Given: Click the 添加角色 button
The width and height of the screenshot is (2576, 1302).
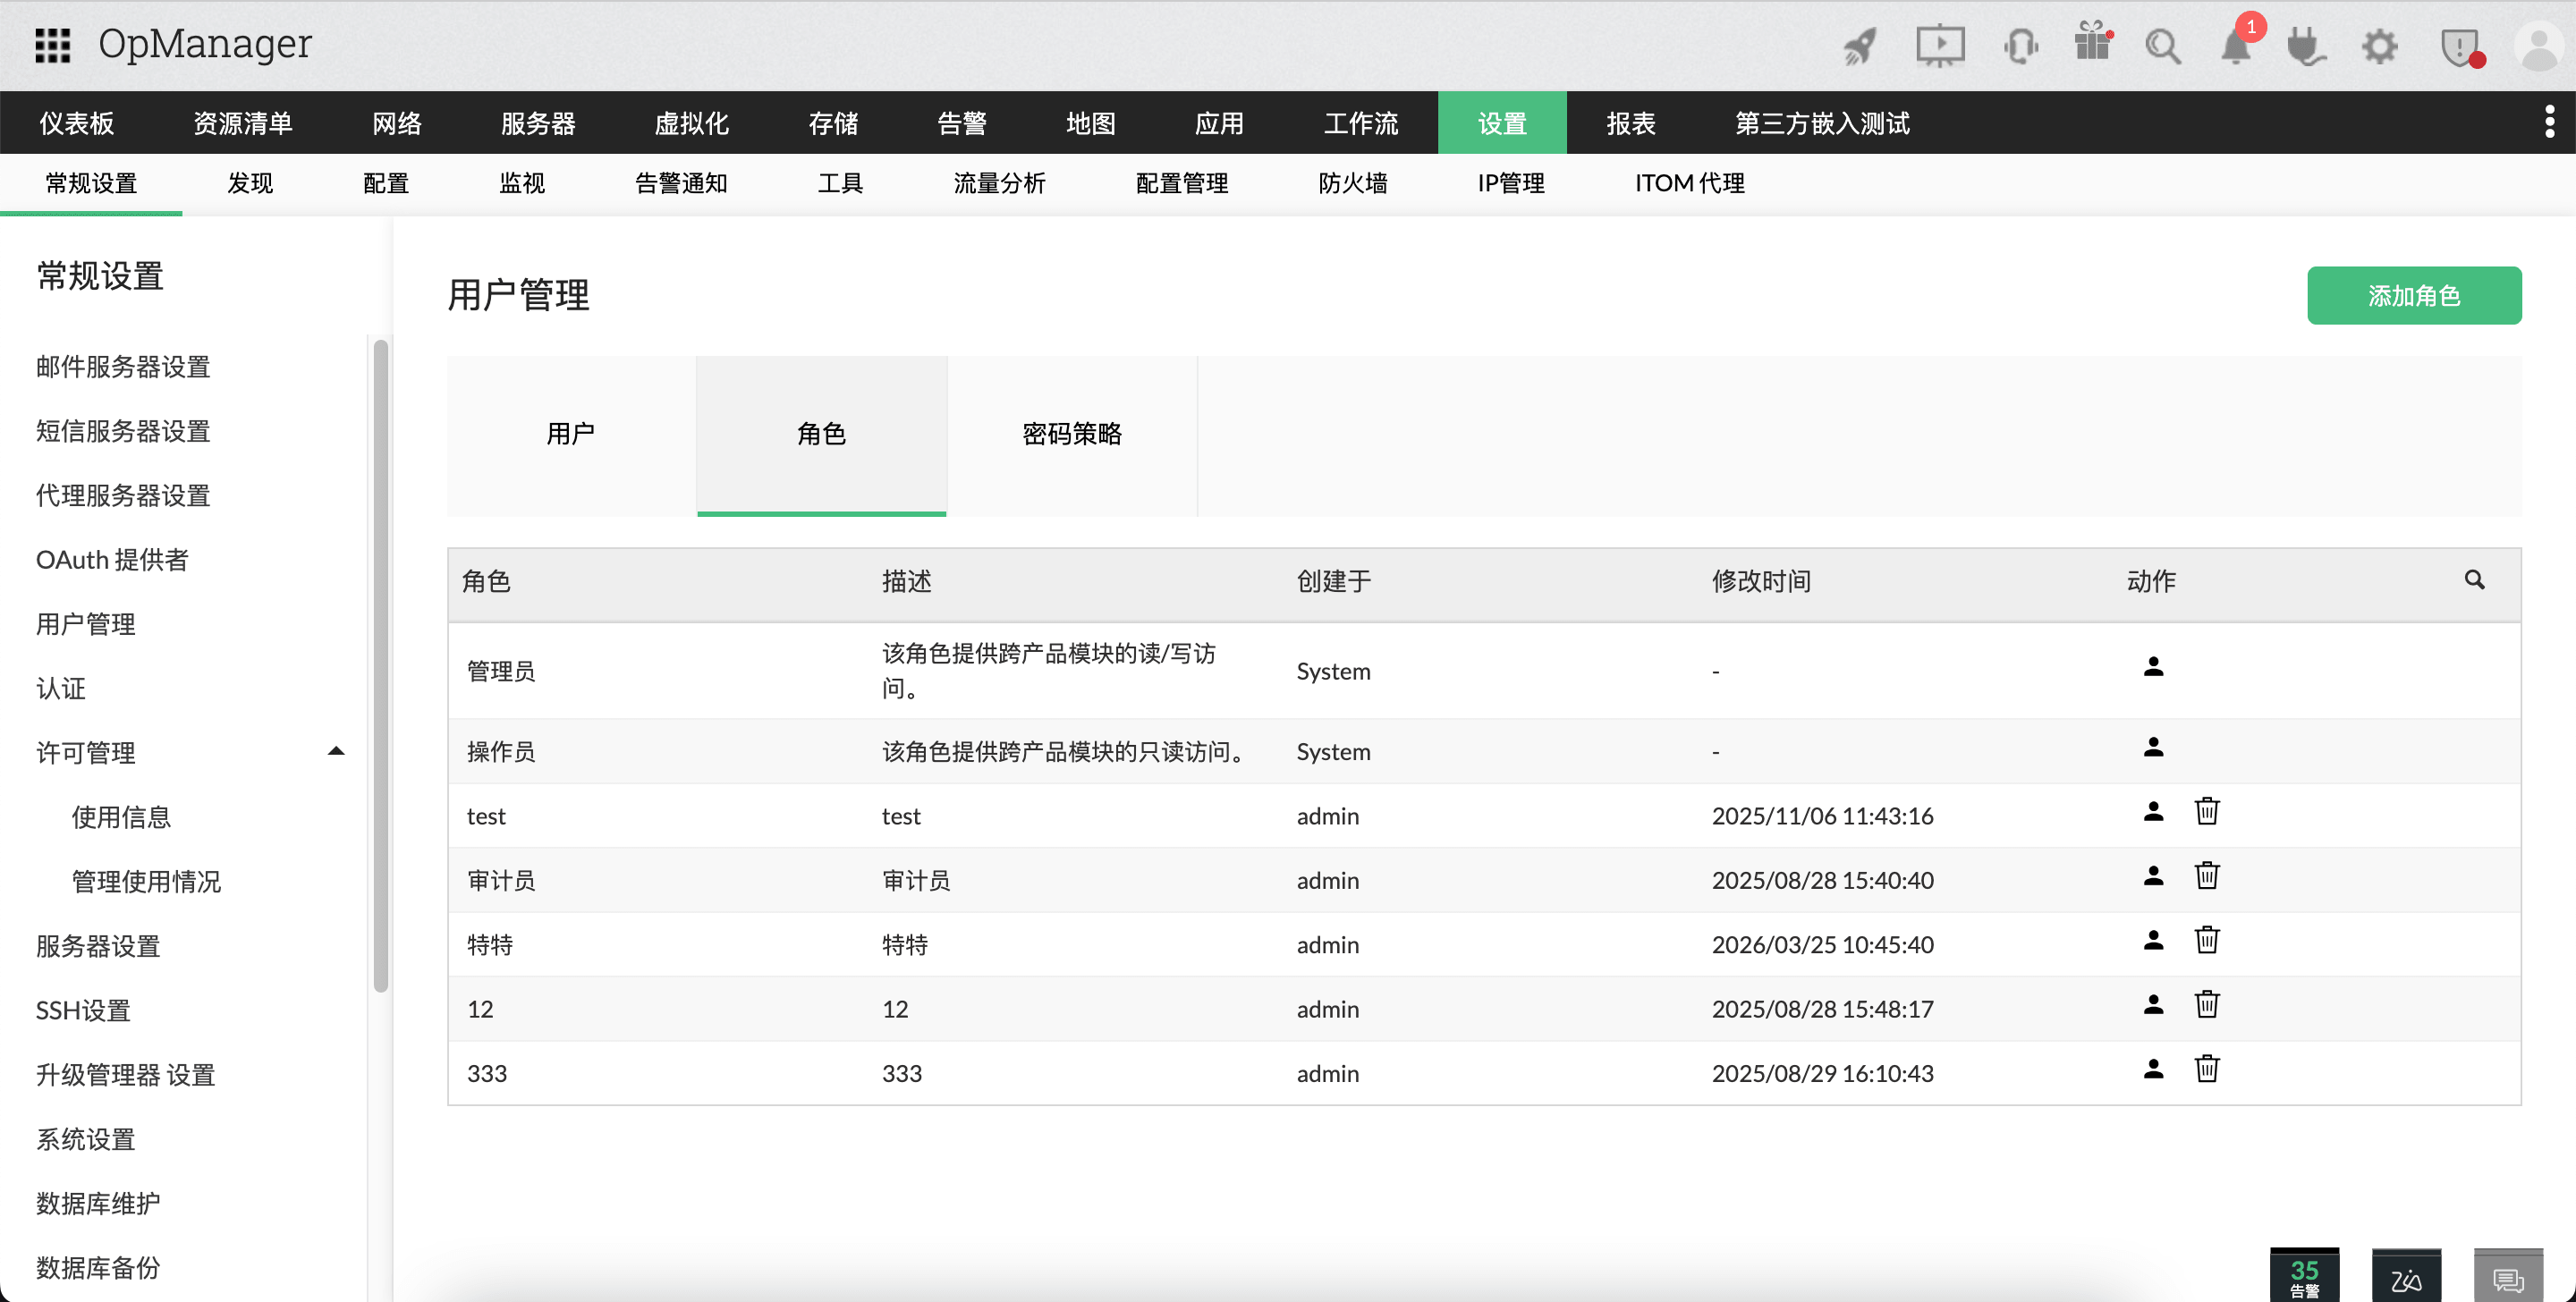Looking at the screenshot, I should (x=2414, y=295).
